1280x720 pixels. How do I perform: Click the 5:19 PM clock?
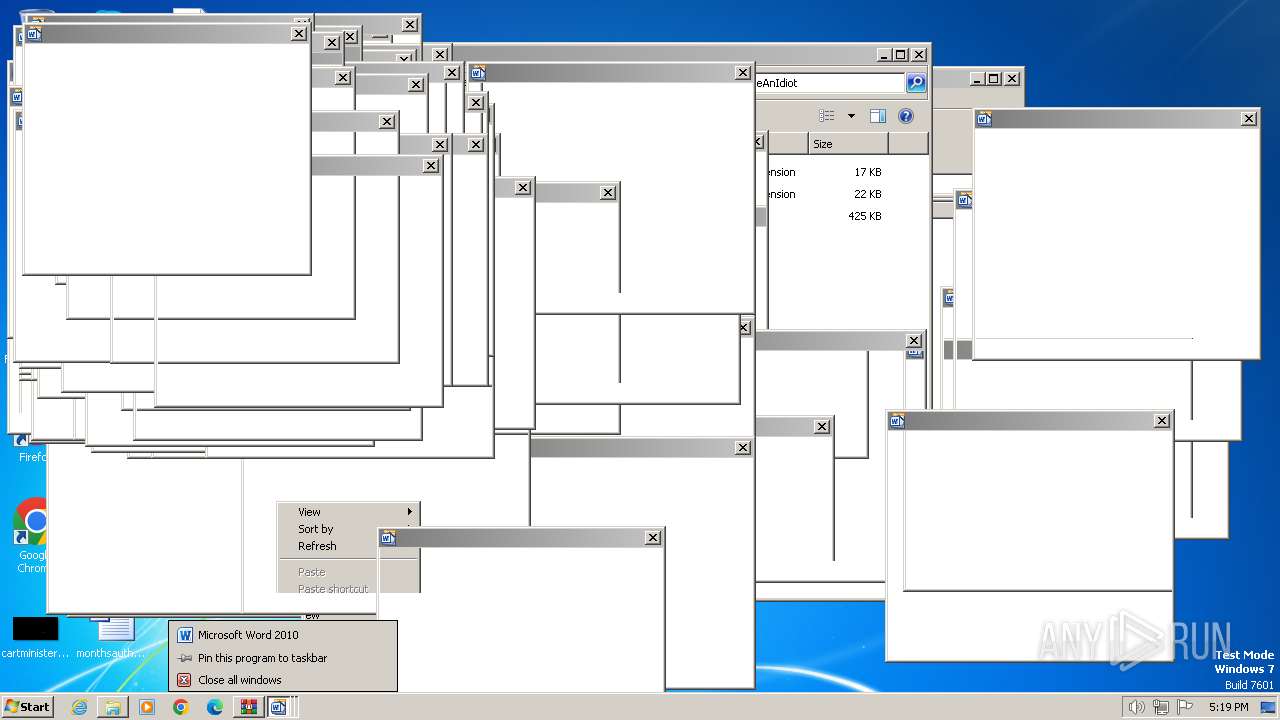(1228, 707)
